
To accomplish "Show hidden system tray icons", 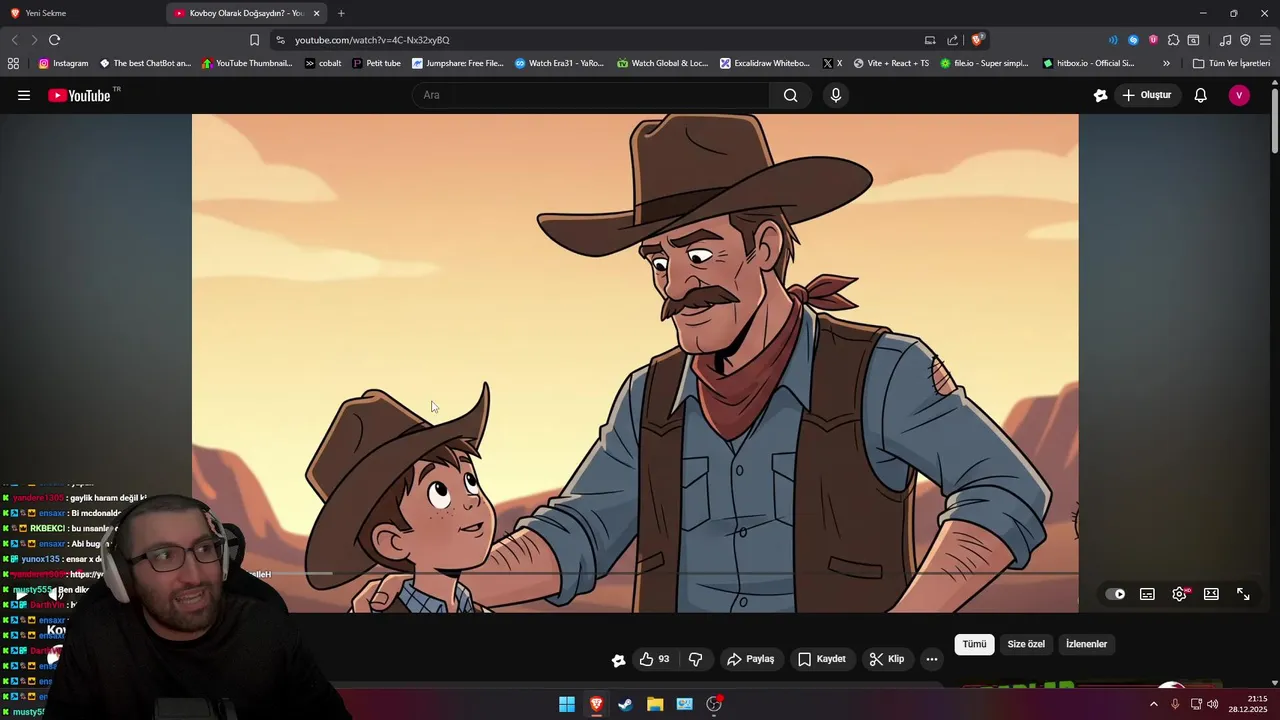I will 1153,704.
